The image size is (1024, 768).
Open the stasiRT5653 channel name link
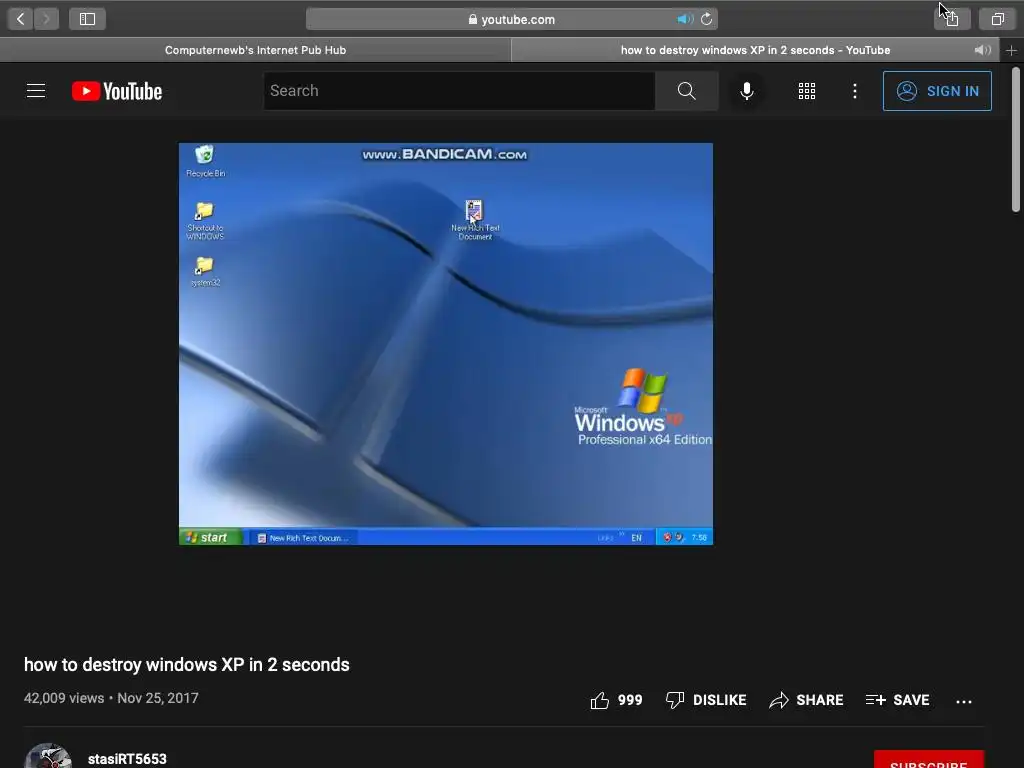pos(127,759)
